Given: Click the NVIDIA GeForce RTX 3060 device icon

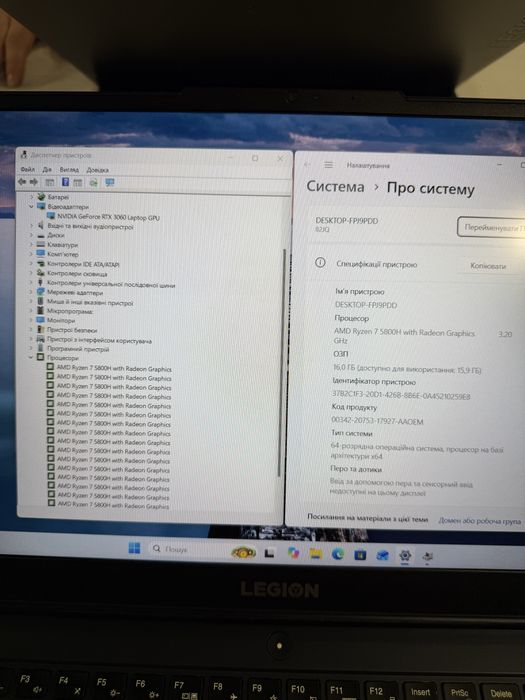Looking at the screenshot, I should [x=51, y=217].
